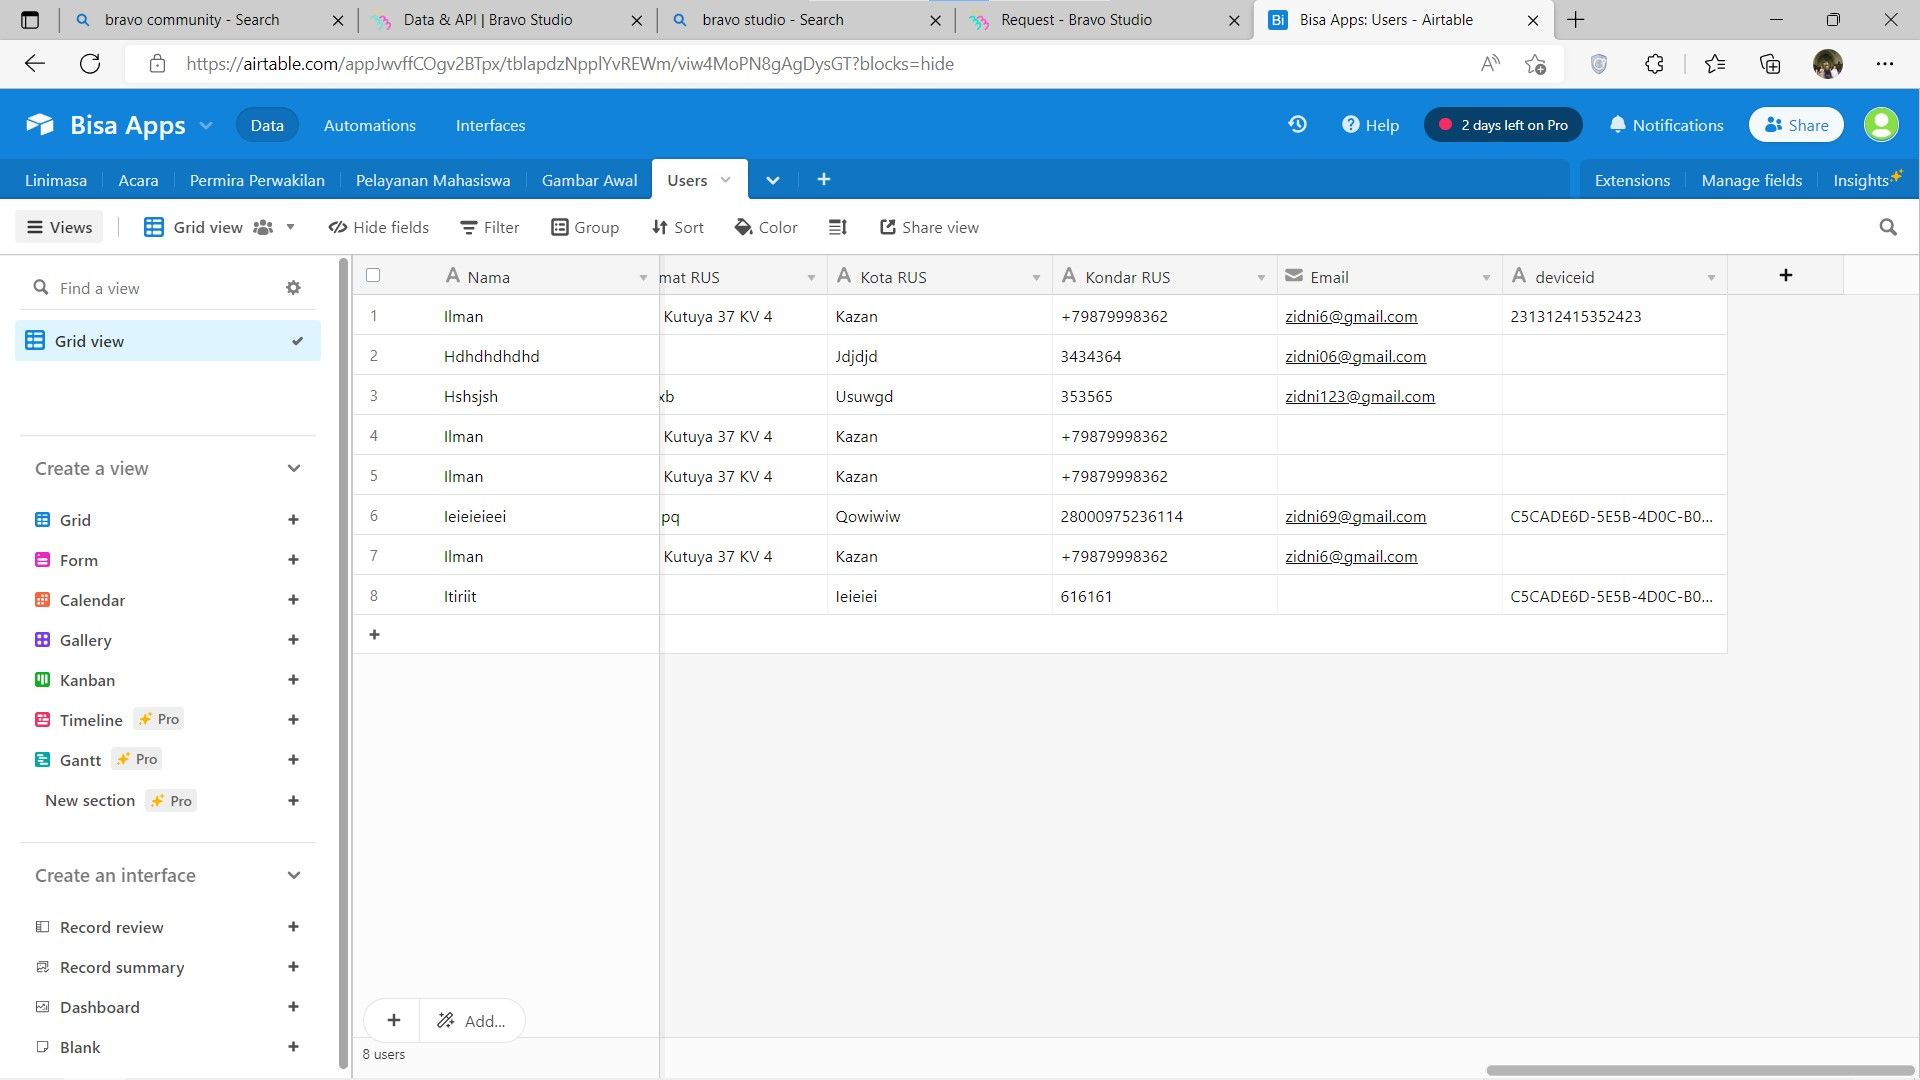The width and height of the screenshot is (1920, 1080).
Task: Click the row height icon
Action: (x=838, y=227)
